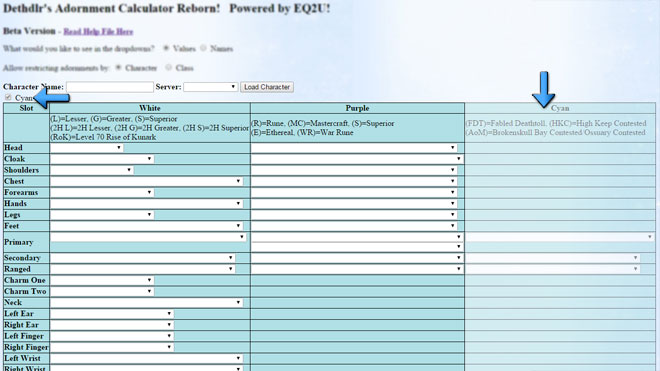Open the Ranged Cyan adornment dropdown
660x371 pixels.
point(553,269)
